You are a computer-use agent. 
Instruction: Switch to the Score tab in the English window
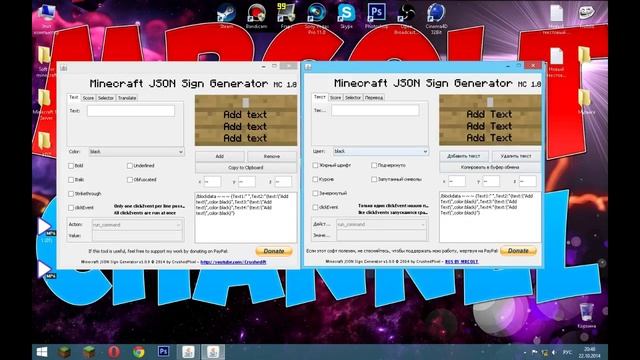88,98
